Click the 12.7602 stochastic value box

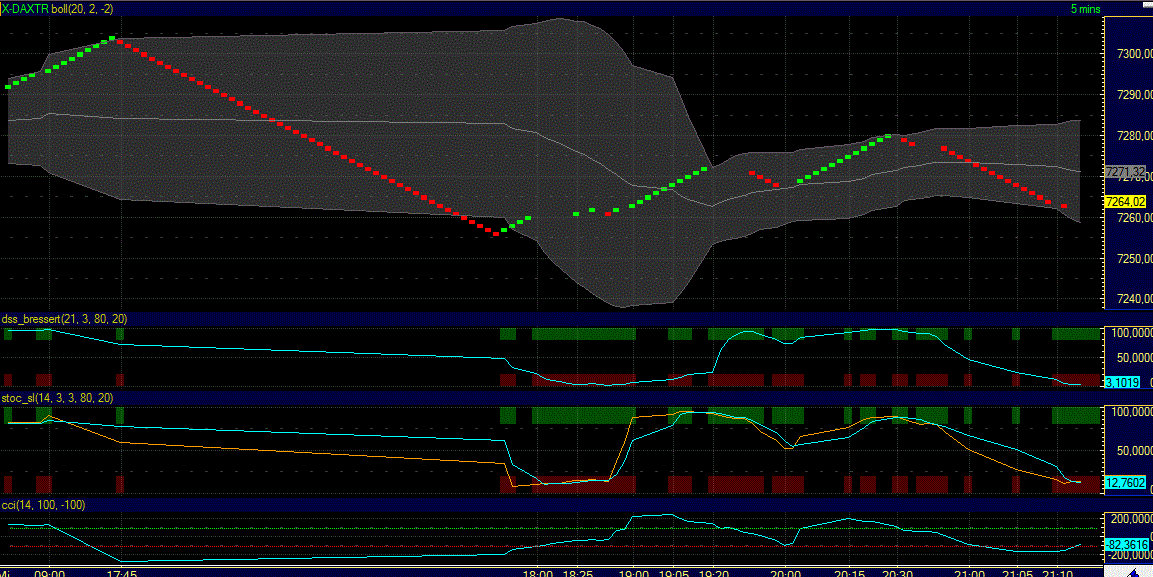pos(1125,483)
